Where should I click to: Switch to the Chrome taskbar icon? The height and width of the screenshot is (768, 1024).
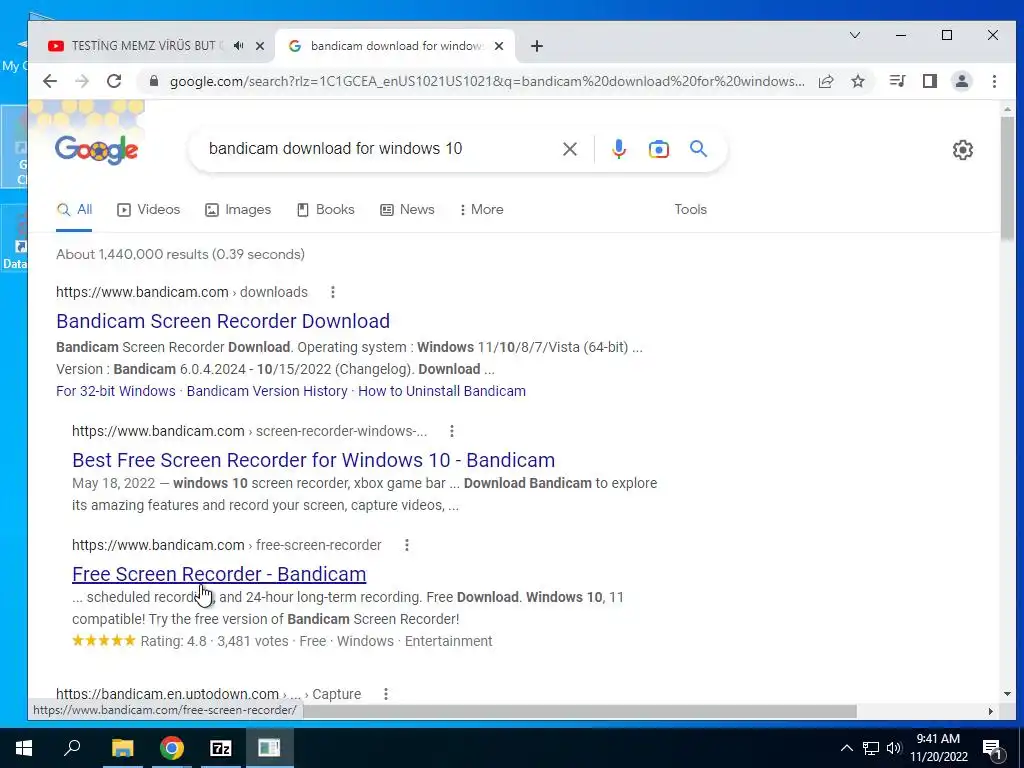pos(172,748)
